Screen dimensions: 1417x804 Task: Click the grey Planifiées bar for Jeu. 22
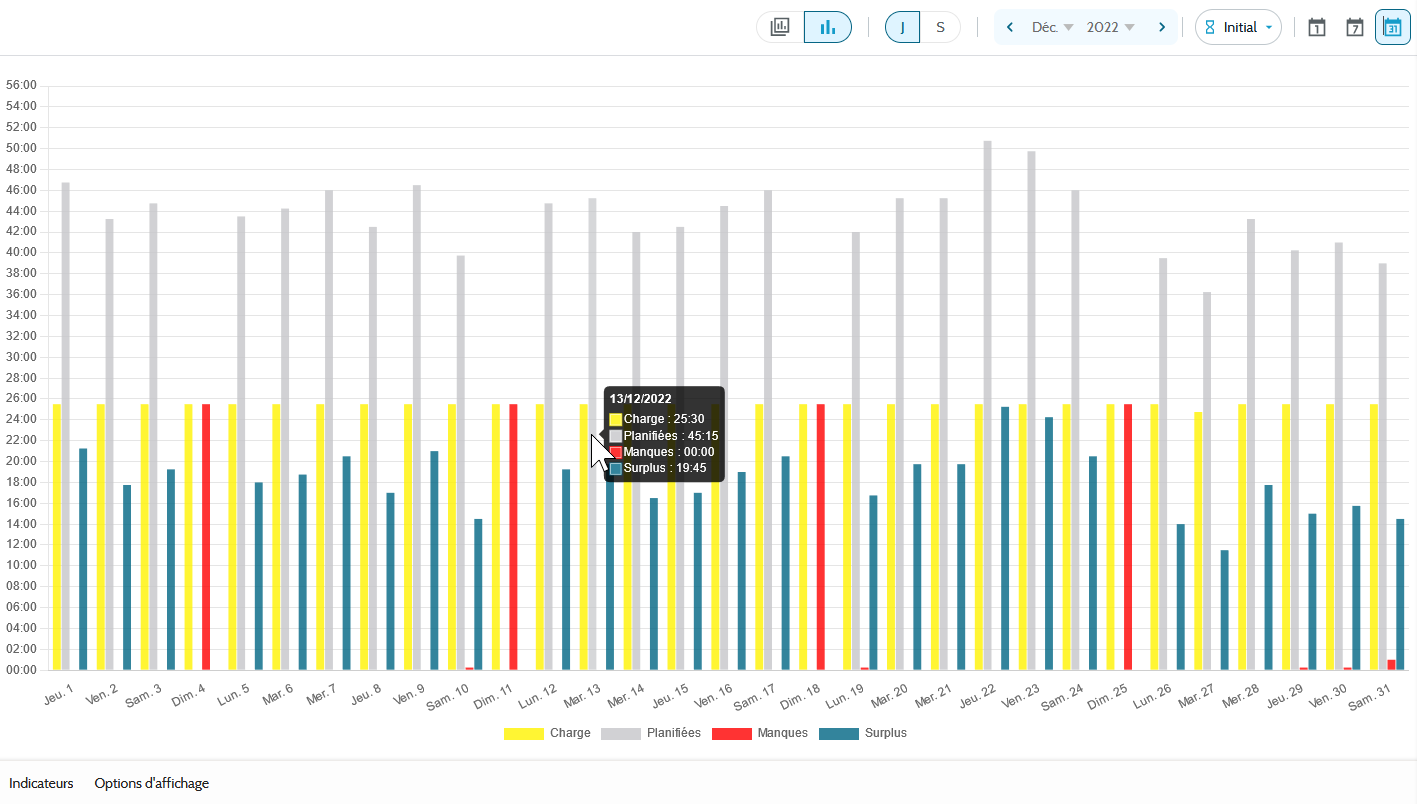click(x=987, y=405)
